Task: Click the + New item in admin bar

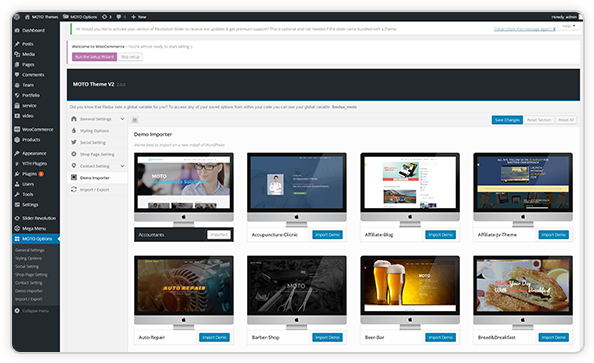Action: 139,17
